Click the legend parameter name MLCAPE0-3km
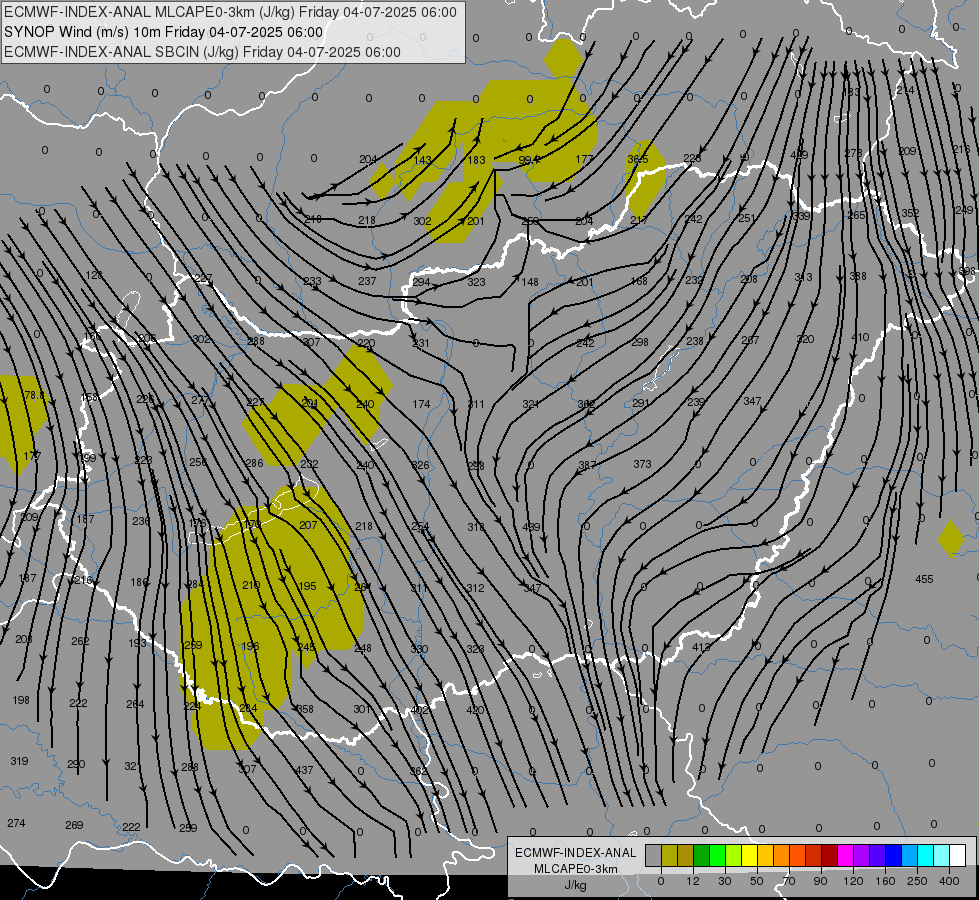The width and height of the screenshot is (979, 900). [576, 869]
